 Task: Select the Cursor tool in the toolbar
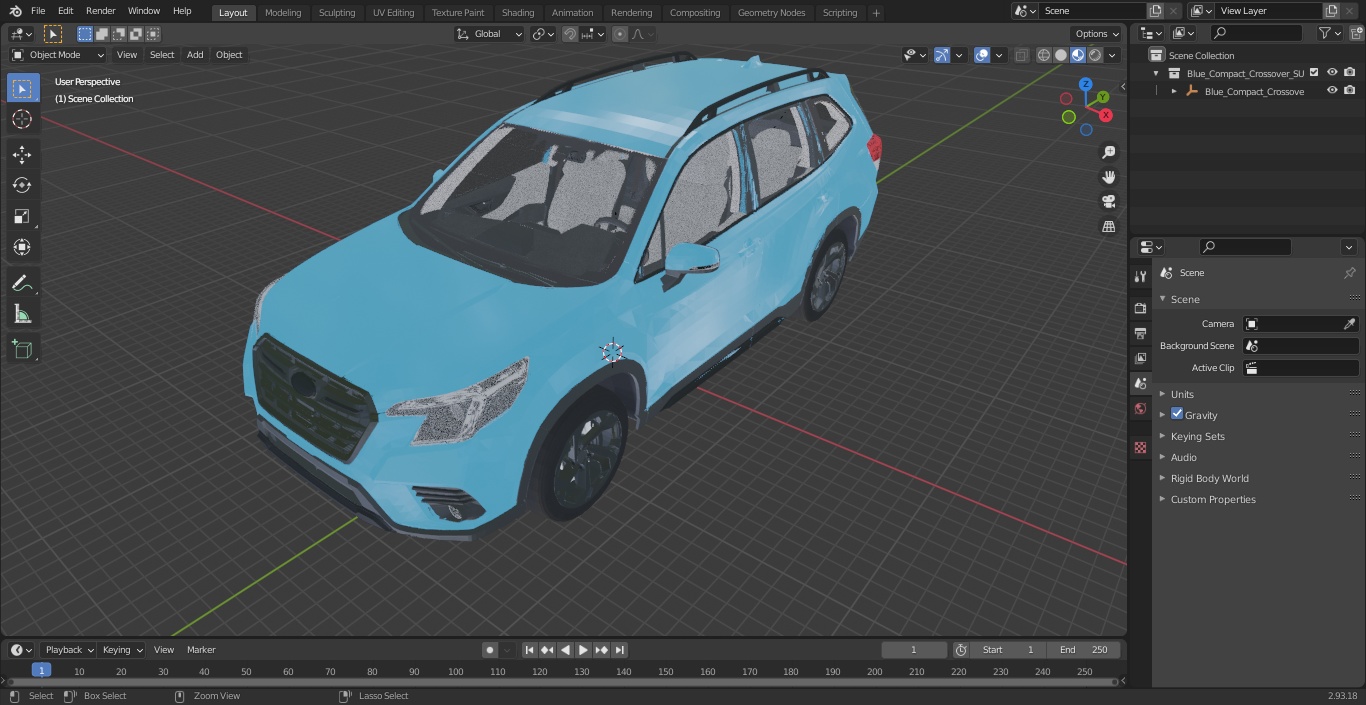coord(22,119)
